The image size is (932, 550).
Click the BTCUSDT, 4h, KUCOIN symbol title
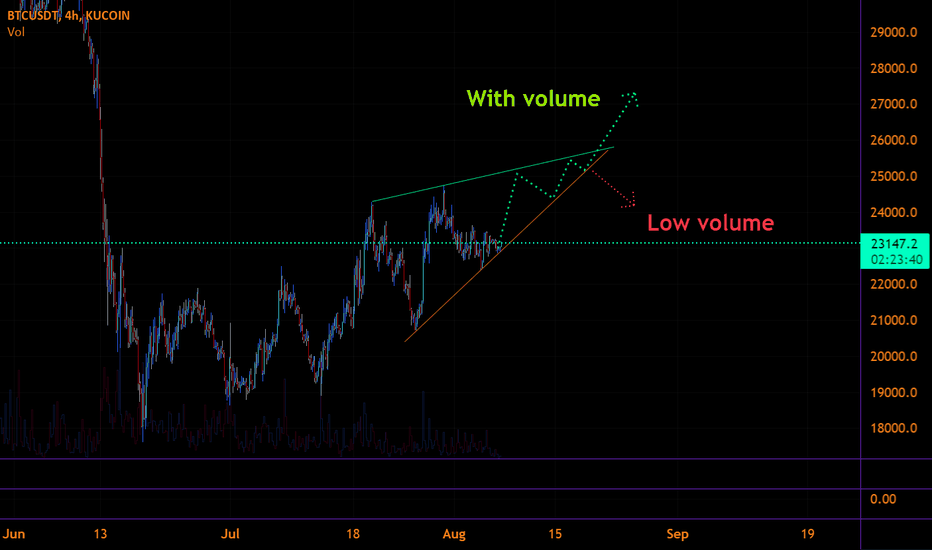[x=68, y=15]
